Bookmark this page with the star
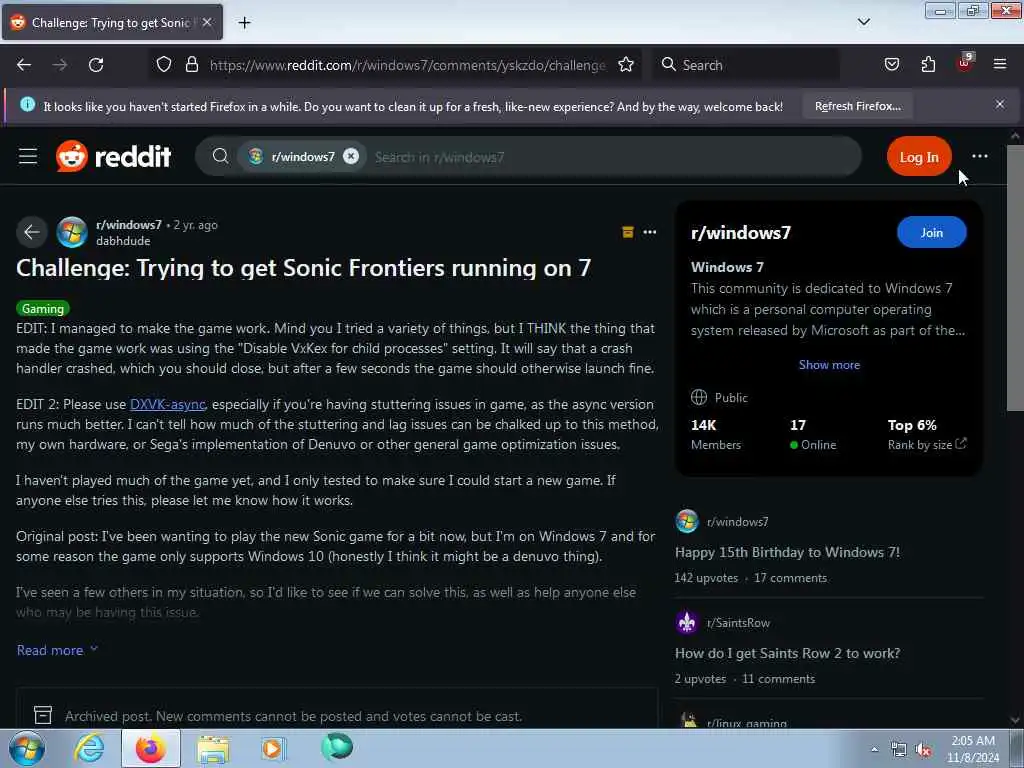Viewport: 1024px width, 768px height. click(626, 65)
